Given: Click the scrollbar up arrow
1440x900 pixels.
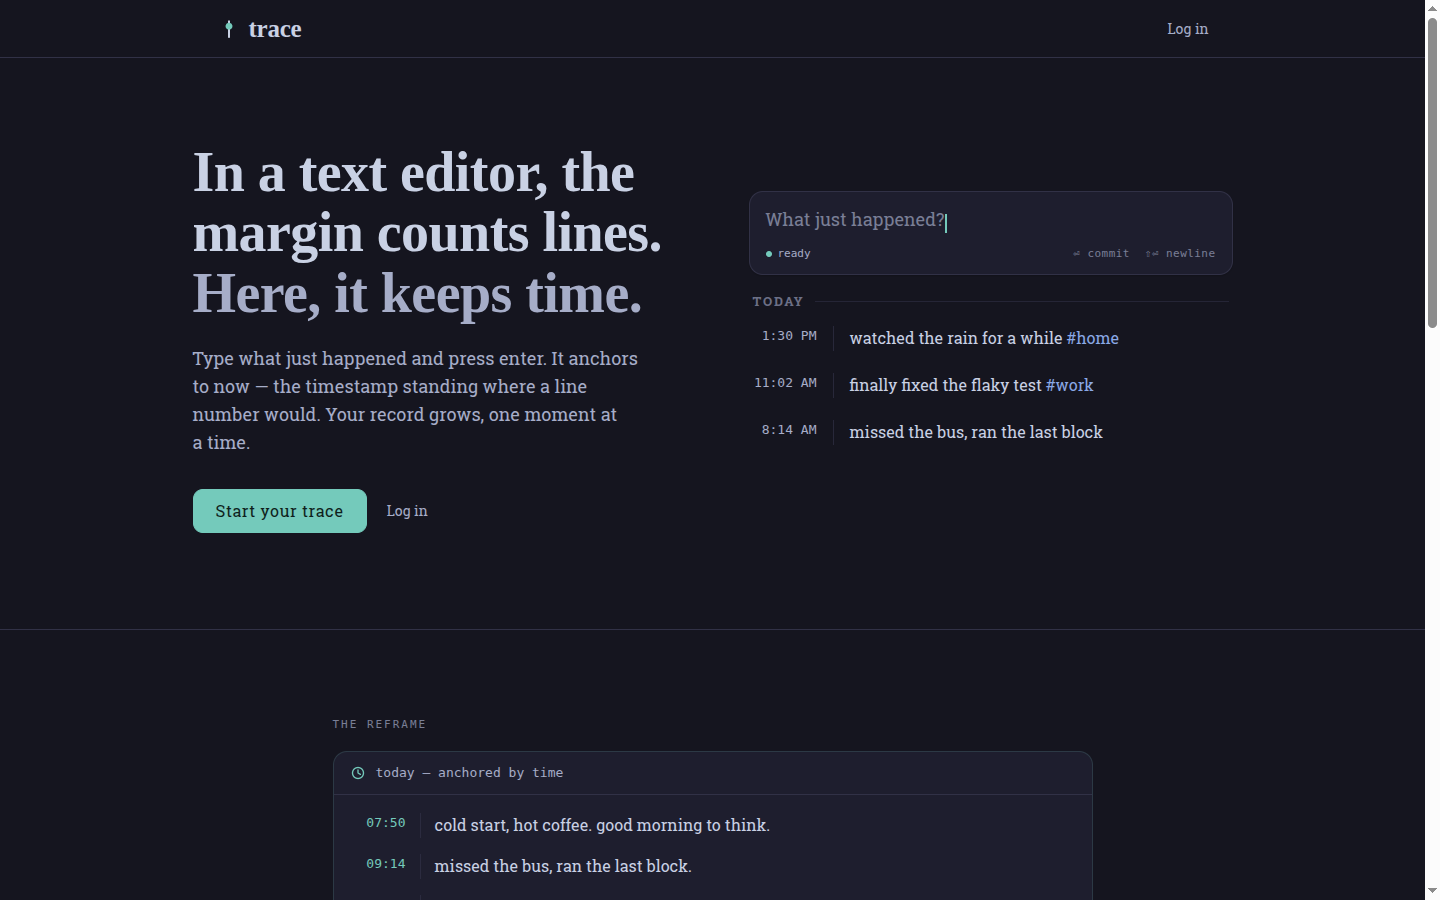Looking at the screenshot, I should point(1432,7).
